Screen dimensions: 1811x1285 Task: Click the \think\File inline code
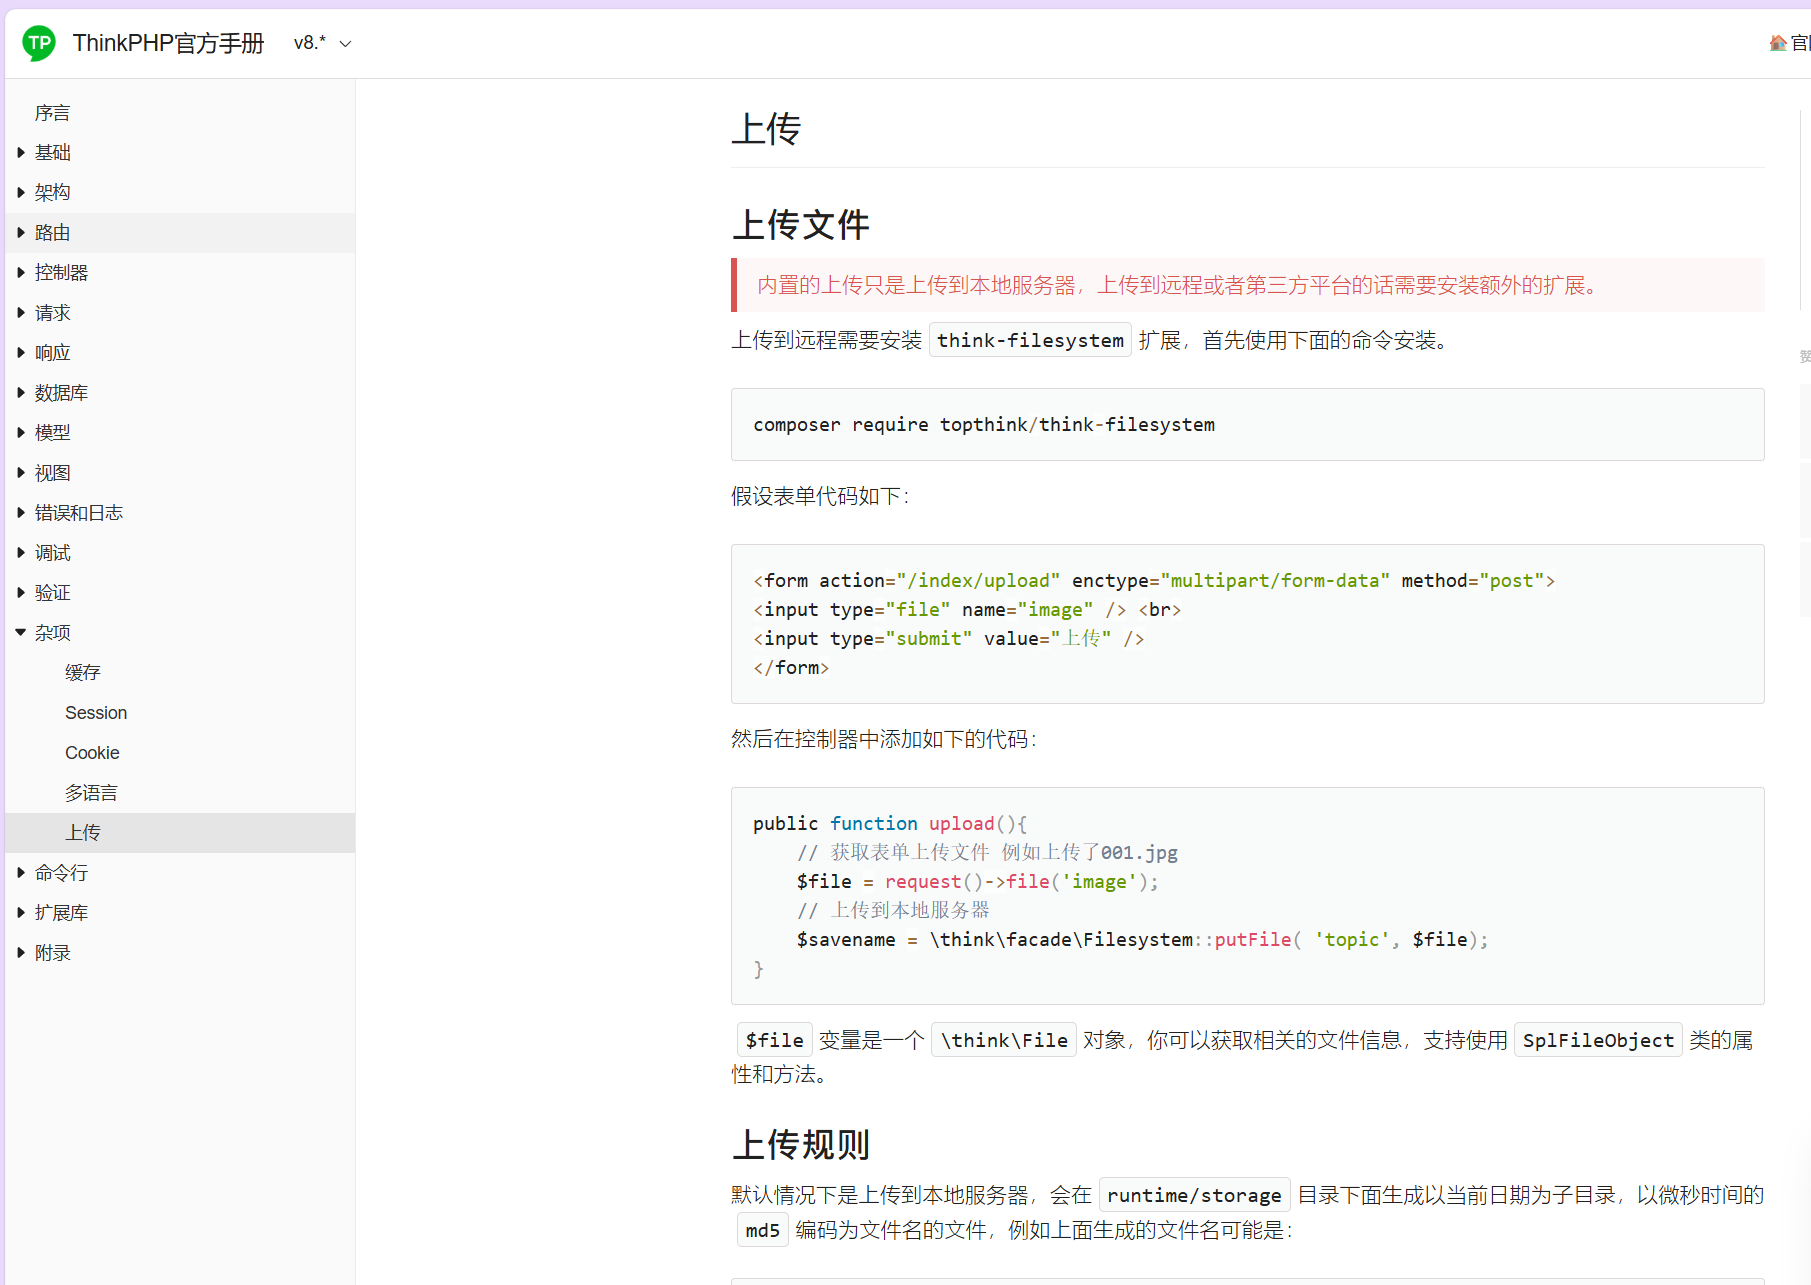(x=1003, y=1040)
